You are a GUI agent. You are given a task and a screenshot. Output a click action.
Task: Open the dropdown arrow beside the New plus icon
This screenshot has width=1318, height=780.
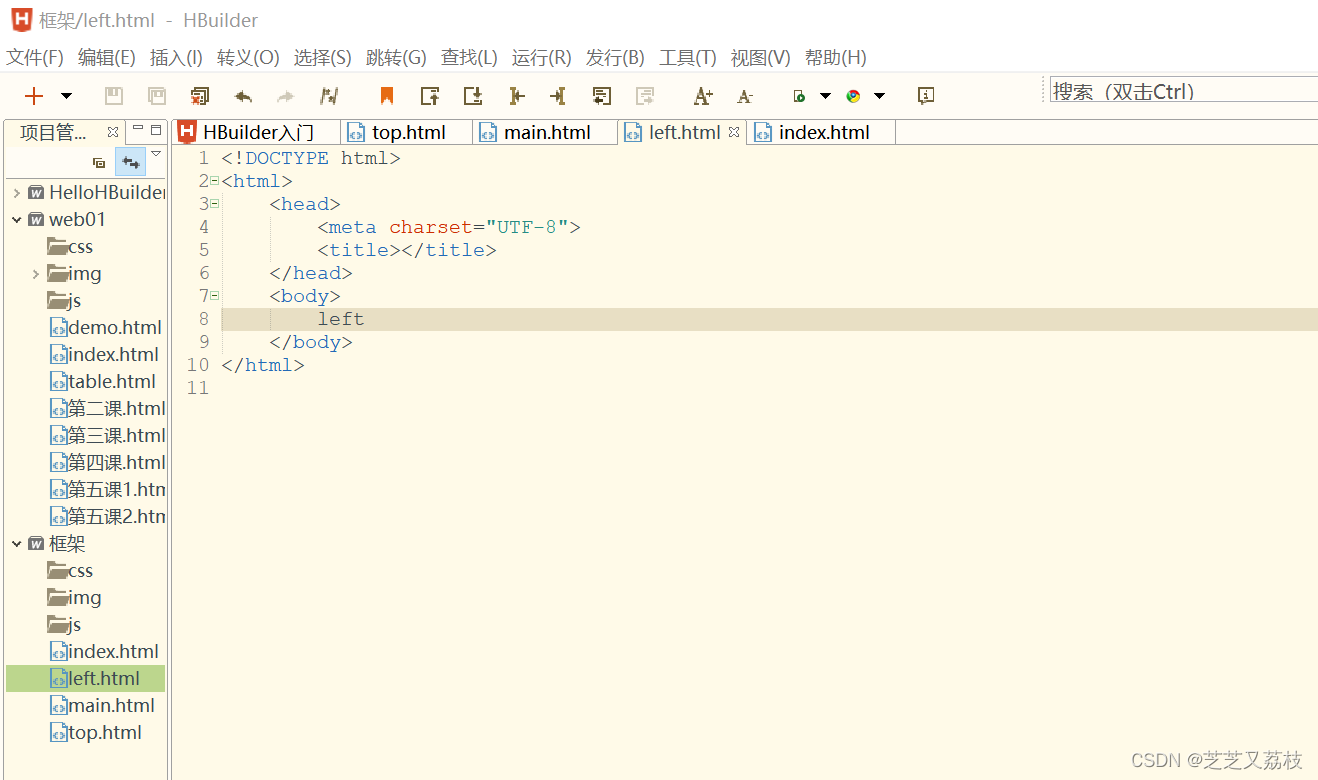(x=66, y=96)
